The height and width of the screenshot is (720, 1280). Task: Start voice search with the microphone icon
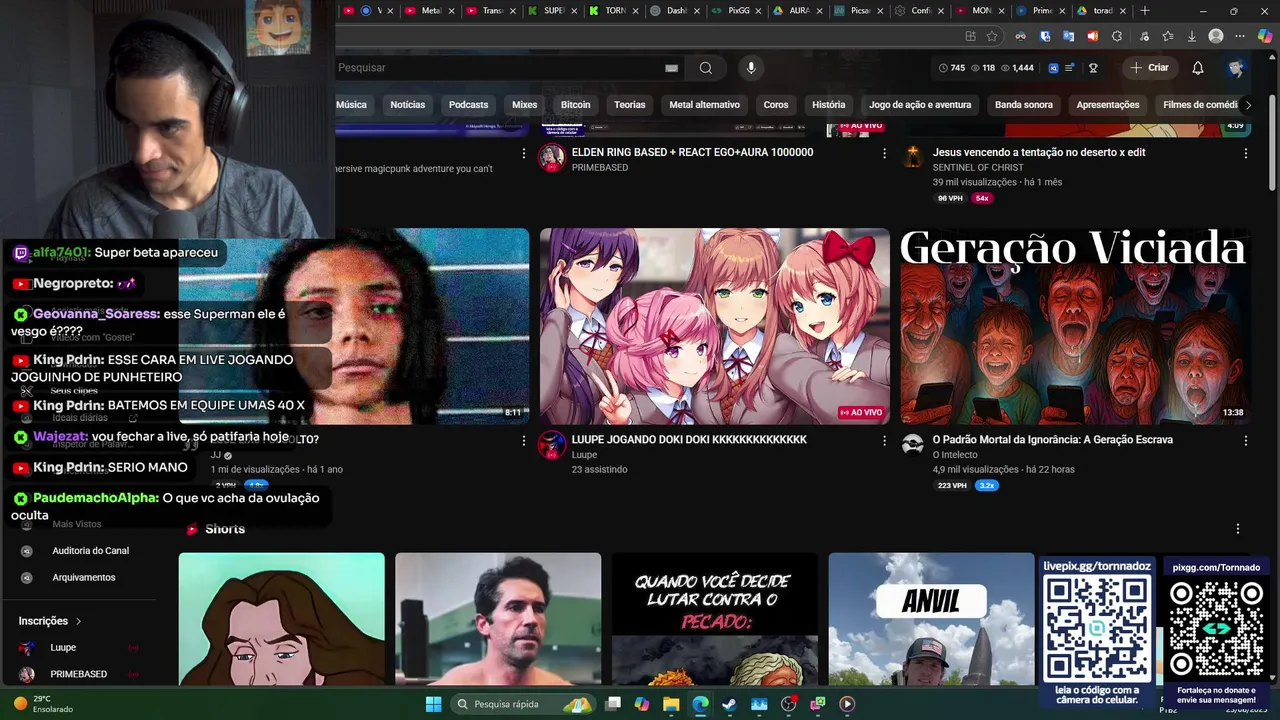(751, 68)
